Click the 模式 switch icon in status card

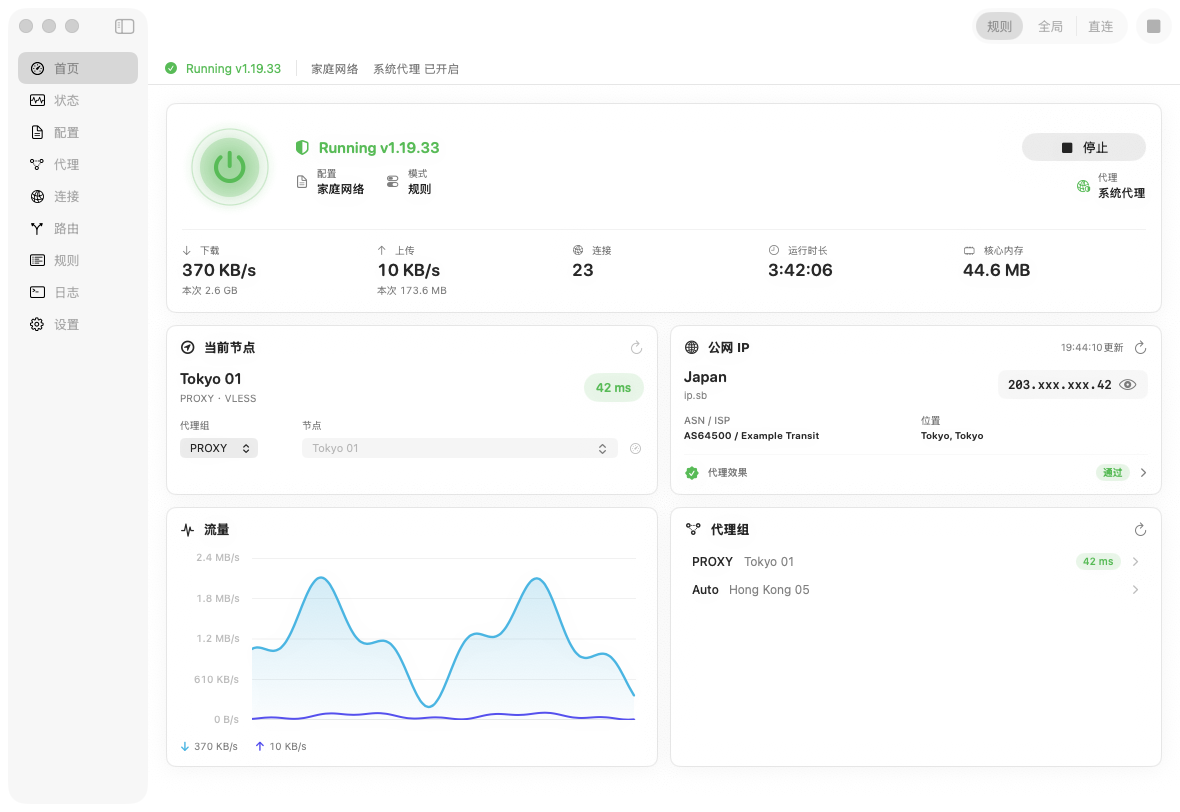coord(392,181)
